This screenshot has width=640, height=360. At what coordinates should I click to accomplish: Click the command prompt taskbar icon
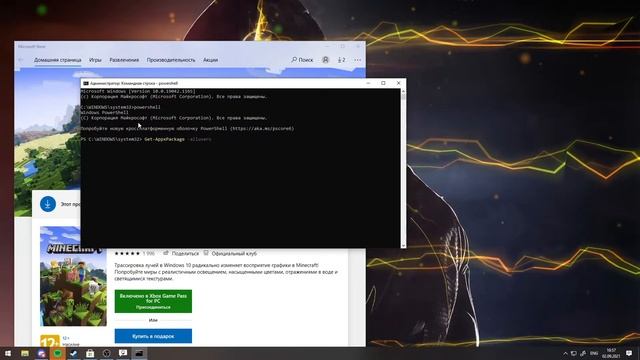pyautogui.click(x=139, y=353)
